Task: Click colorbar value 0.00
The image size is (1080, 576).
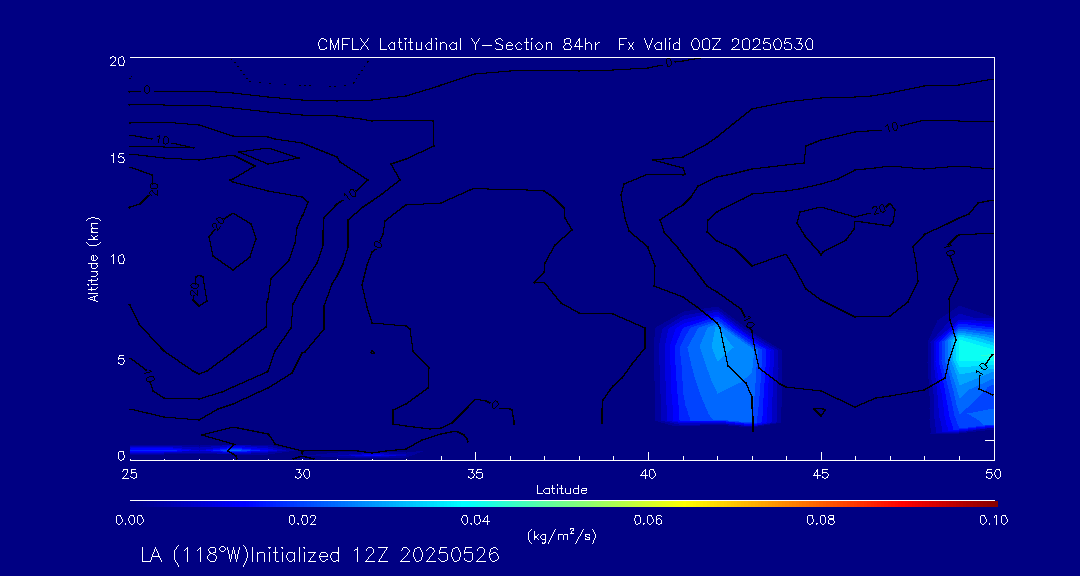Action: pos(129,520)
